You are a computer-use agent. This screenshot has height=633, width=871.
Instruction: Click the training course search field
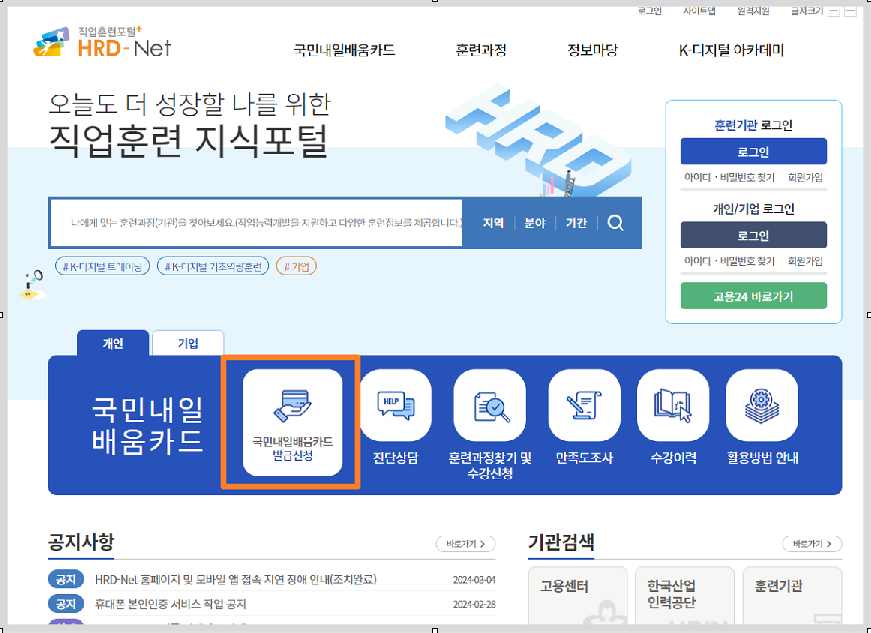coord(257,223)
